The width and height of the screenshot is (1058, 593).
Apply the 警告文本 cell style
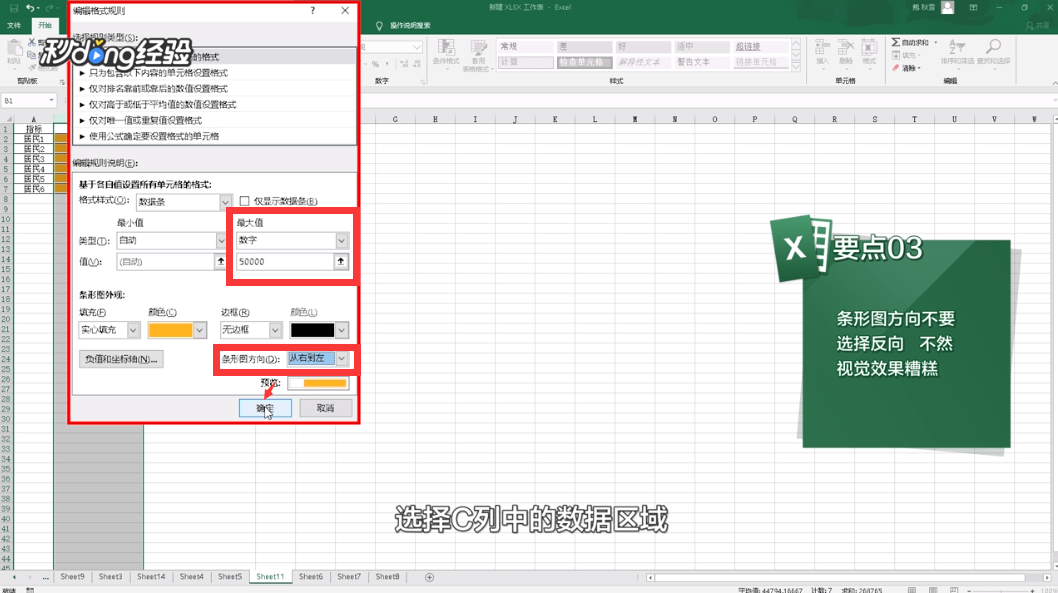point(702,62)
